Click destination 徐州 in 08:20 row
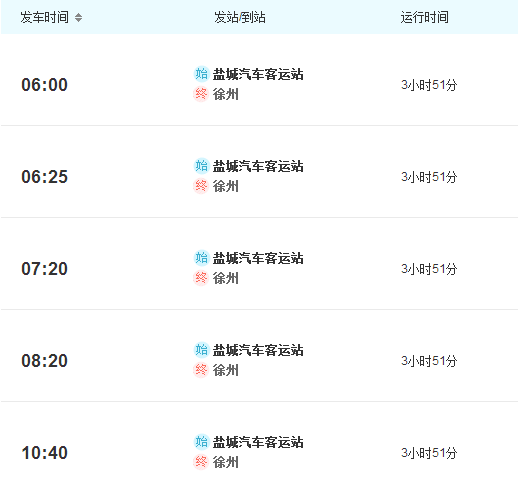This screenshot has height=489, width=518. click(x=226, y=370)
